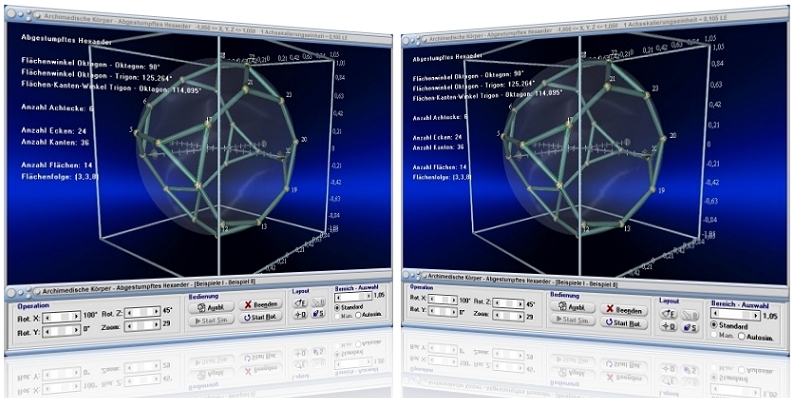The height and width of the screenshot is (398, 794).
Task: Click Beenden button in left window
Action: point(260,305)
